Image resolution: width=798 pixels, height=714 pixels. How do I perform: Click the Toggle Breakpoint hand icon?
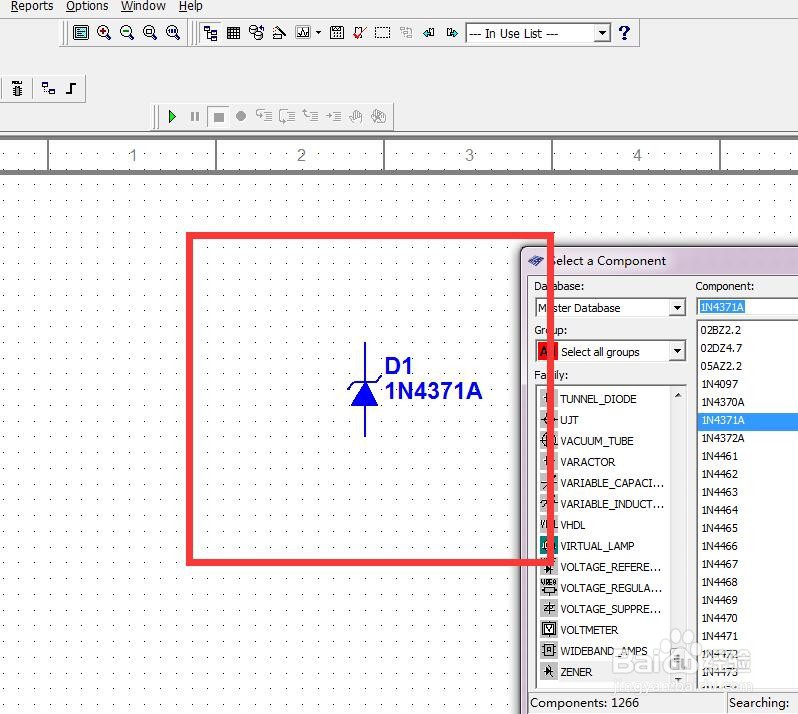[x=356, y=117]
